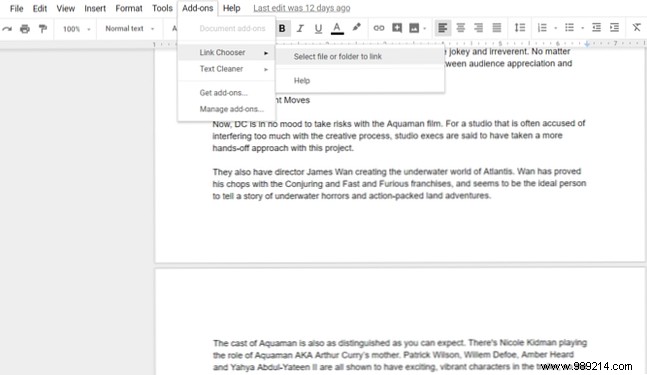Apply a numbered list
Image resolution: width=647 pixels, height=375 pixels.
click(542, 28)
